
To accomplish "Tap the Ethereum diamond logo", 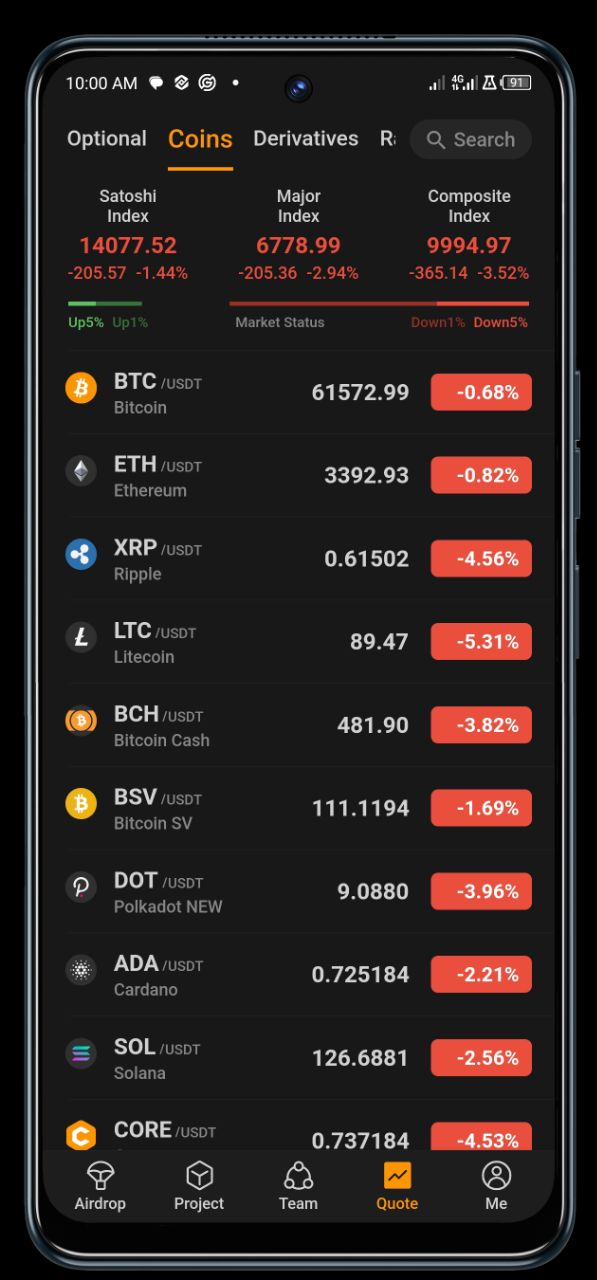I will point(81,470).
